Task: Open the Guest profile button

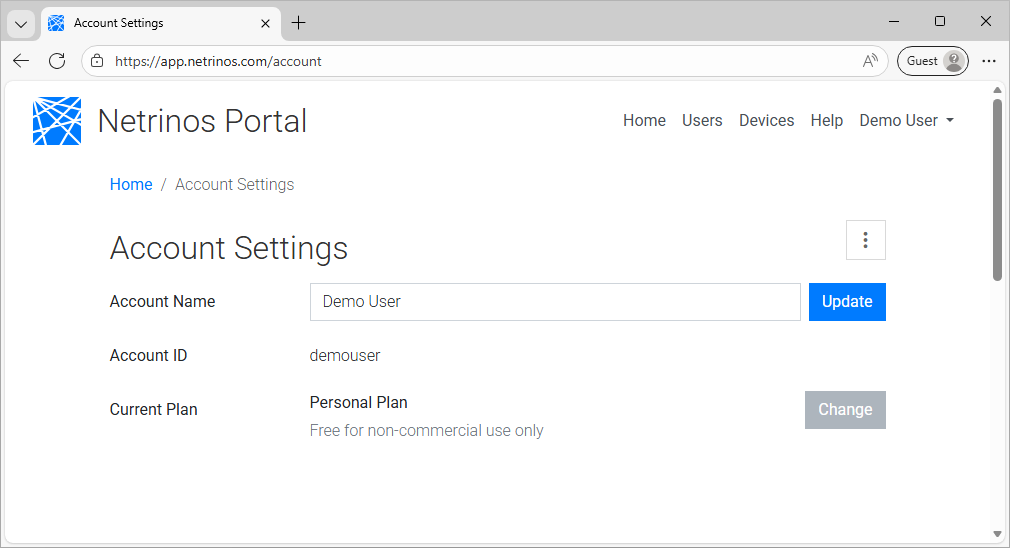Action: pos(933,61)
